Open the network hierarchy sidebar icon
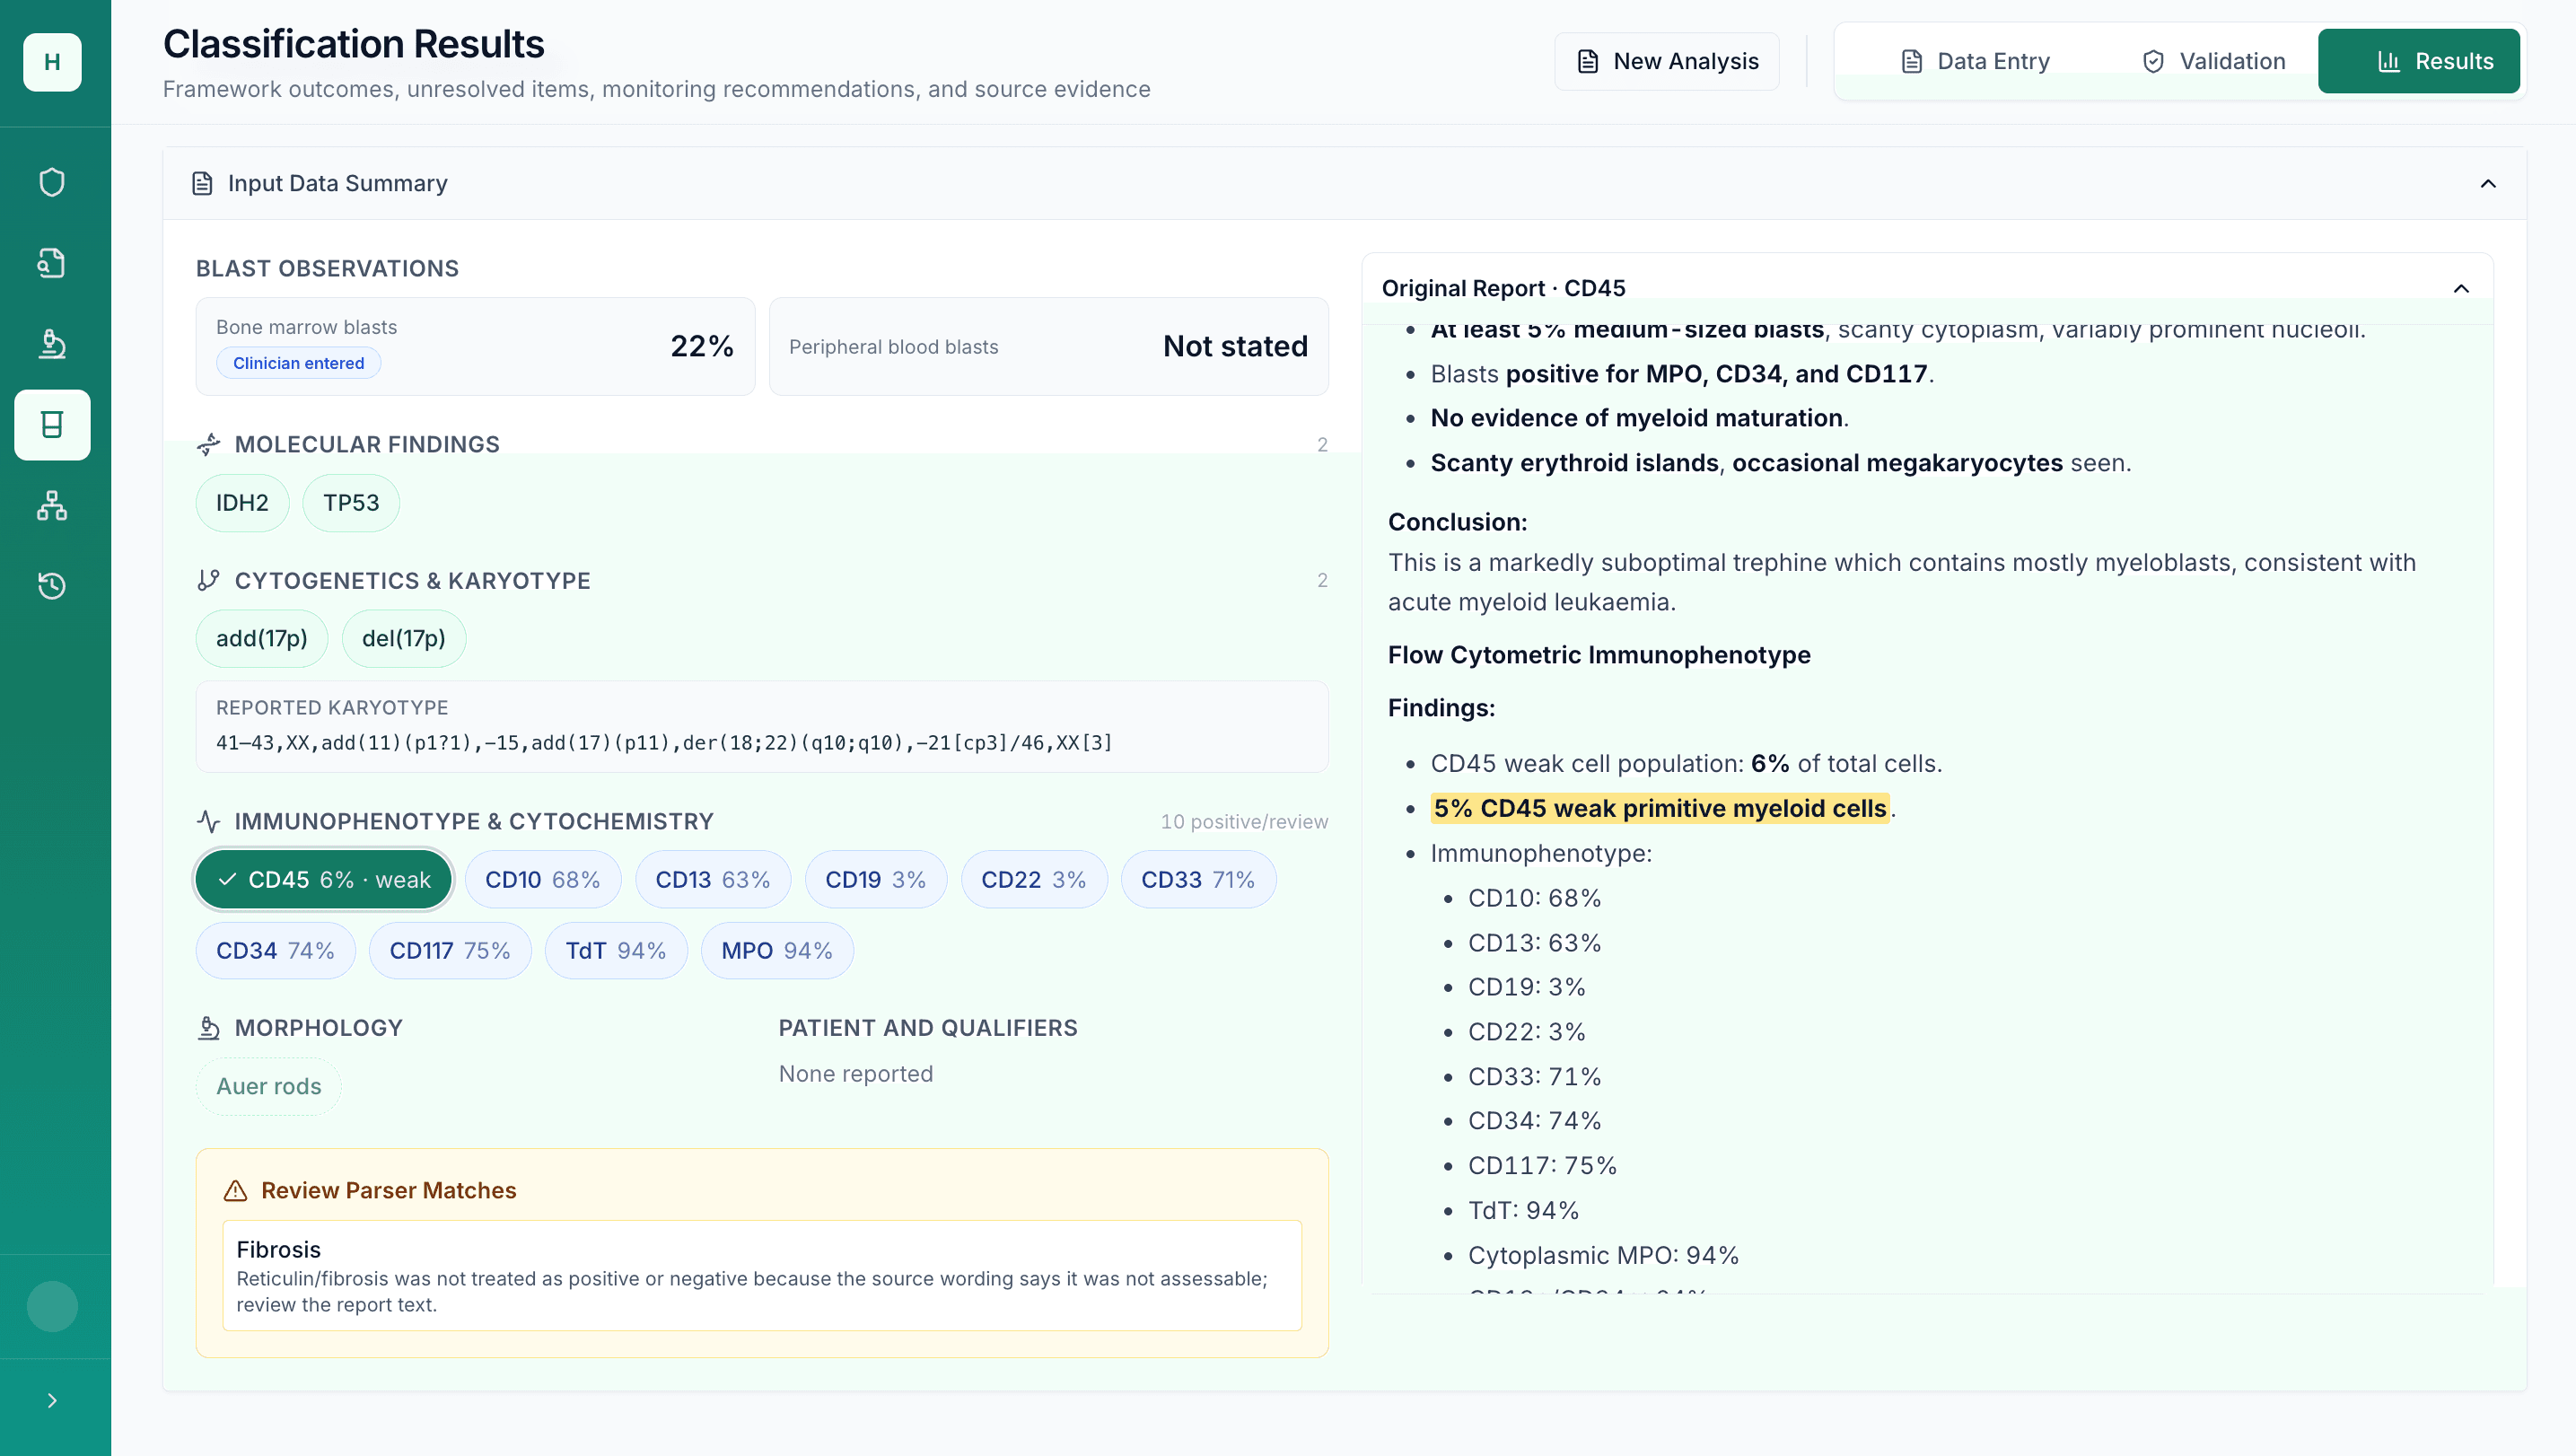The height and width of the screenshot is (1456, 2576). click(x=52, y=505)
